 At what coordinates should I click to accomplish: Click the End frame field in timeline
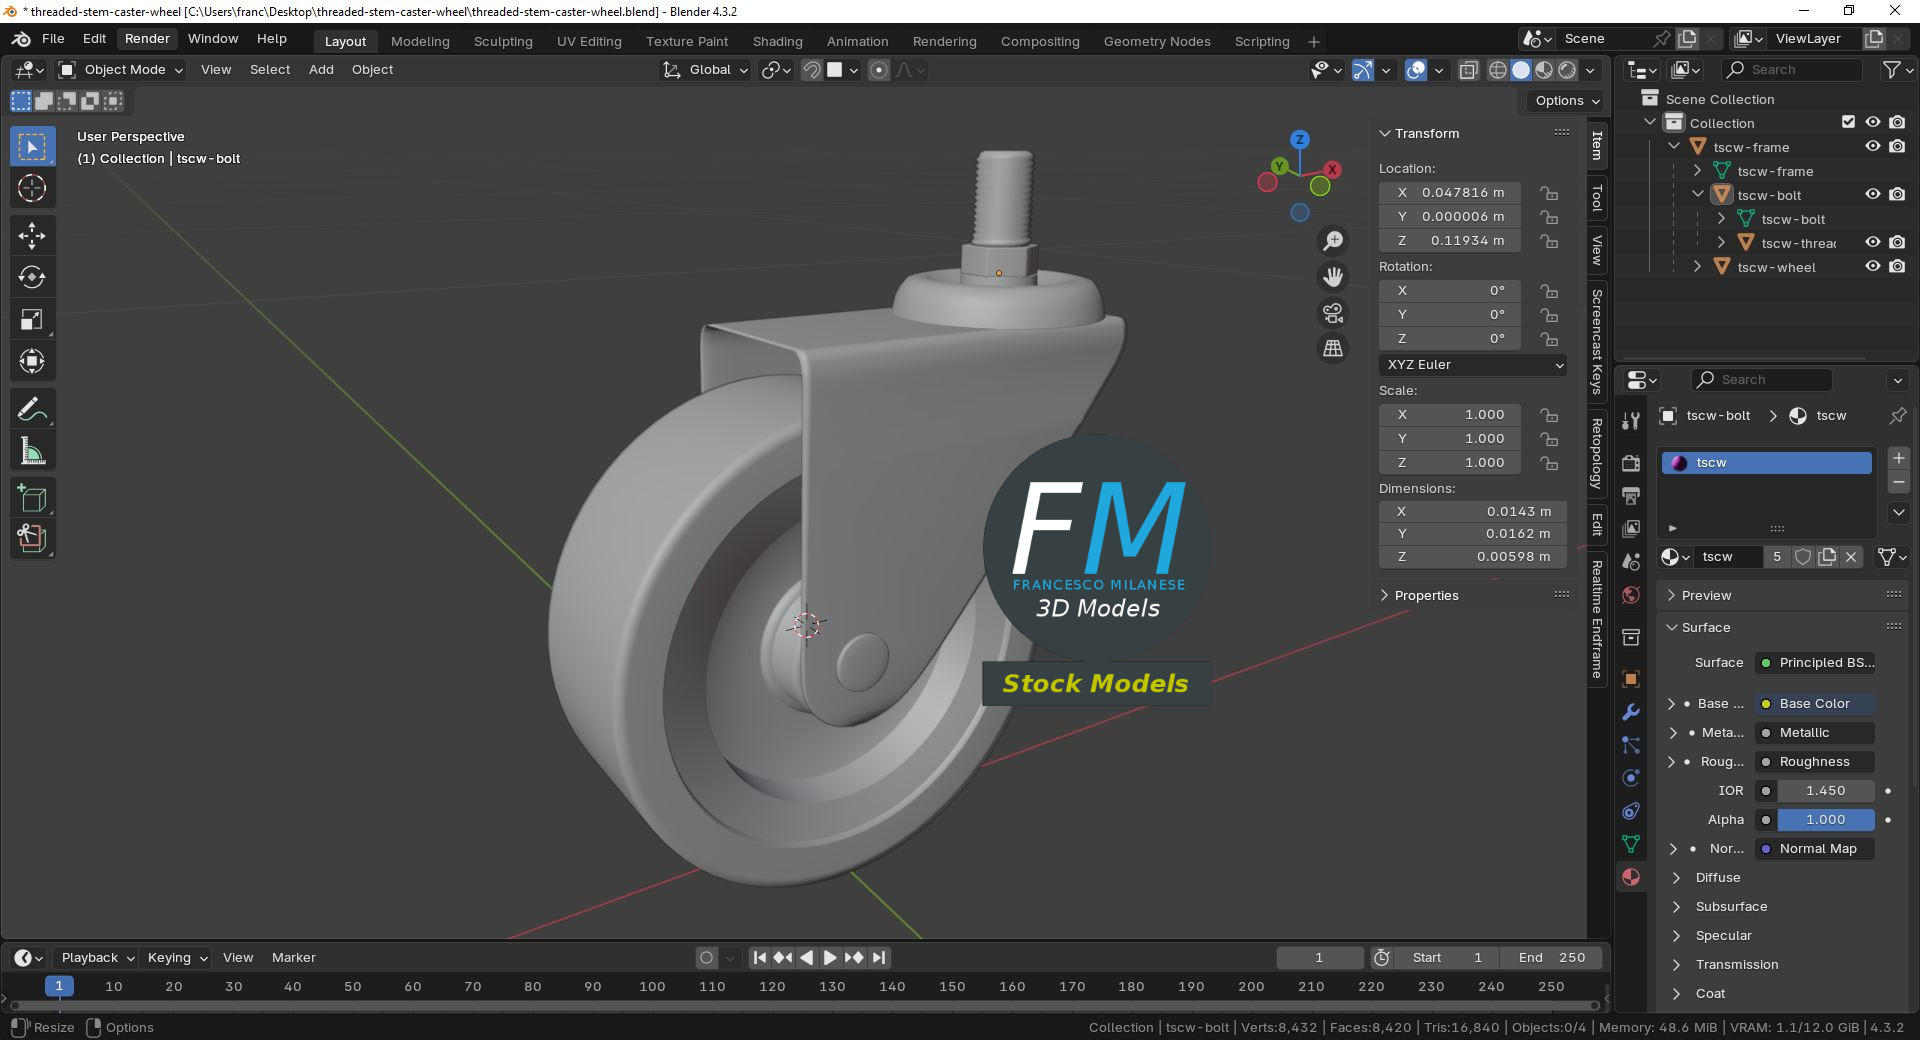click(x=1552, y=958)
